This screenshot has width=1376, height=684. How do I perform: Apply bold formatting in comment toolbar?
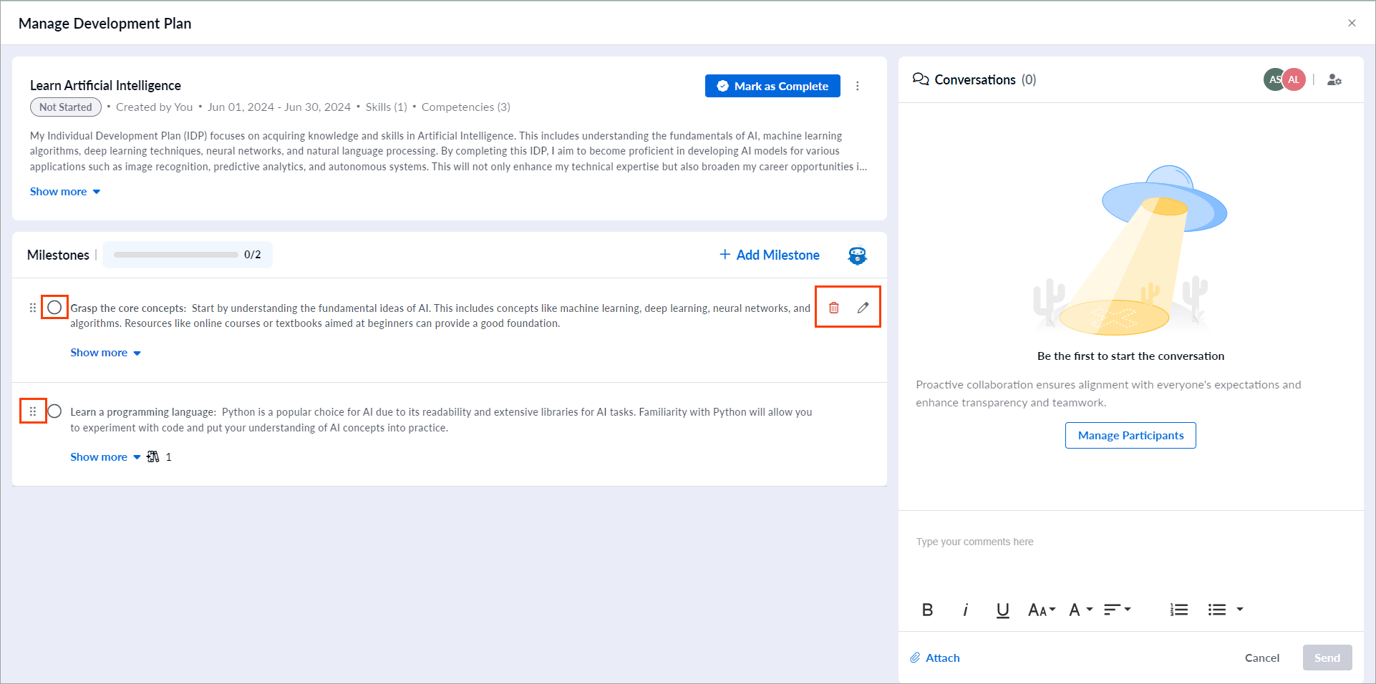tap(927, 609)
